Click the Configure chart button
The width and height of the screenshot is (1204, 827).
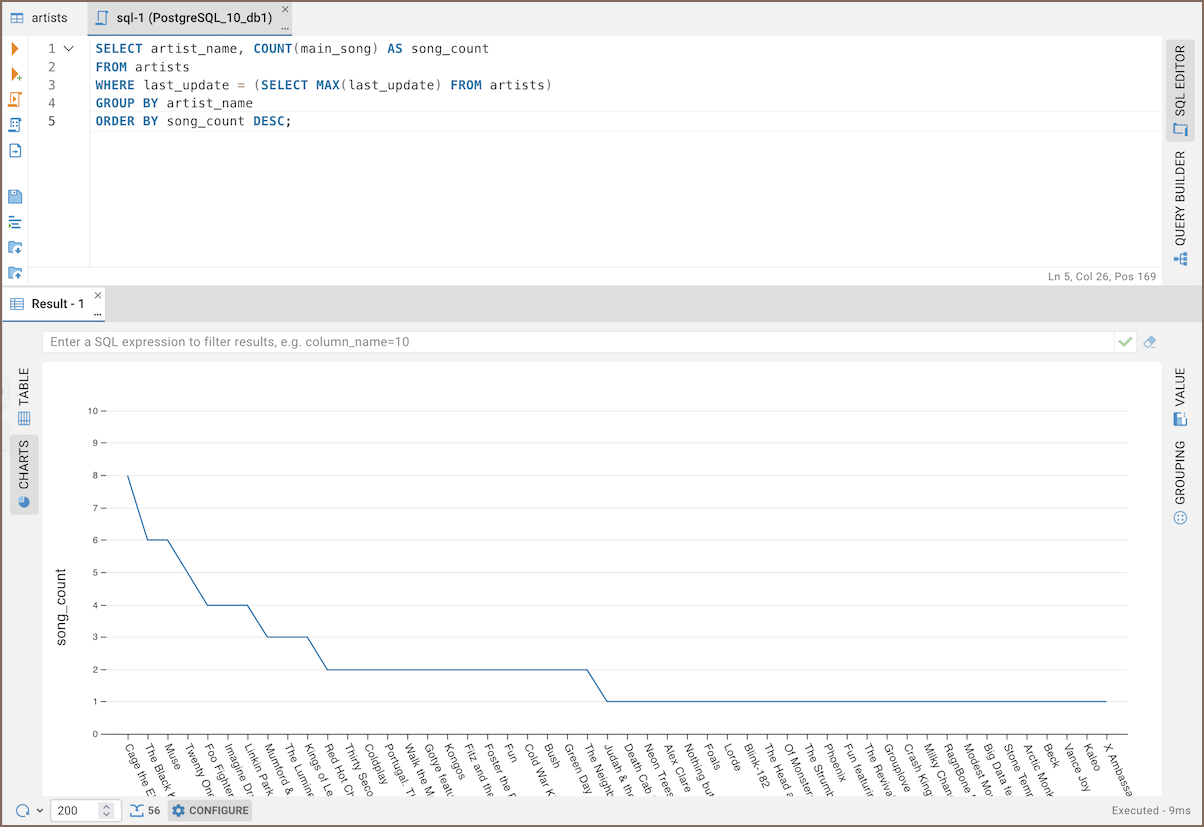coord(210,811)
